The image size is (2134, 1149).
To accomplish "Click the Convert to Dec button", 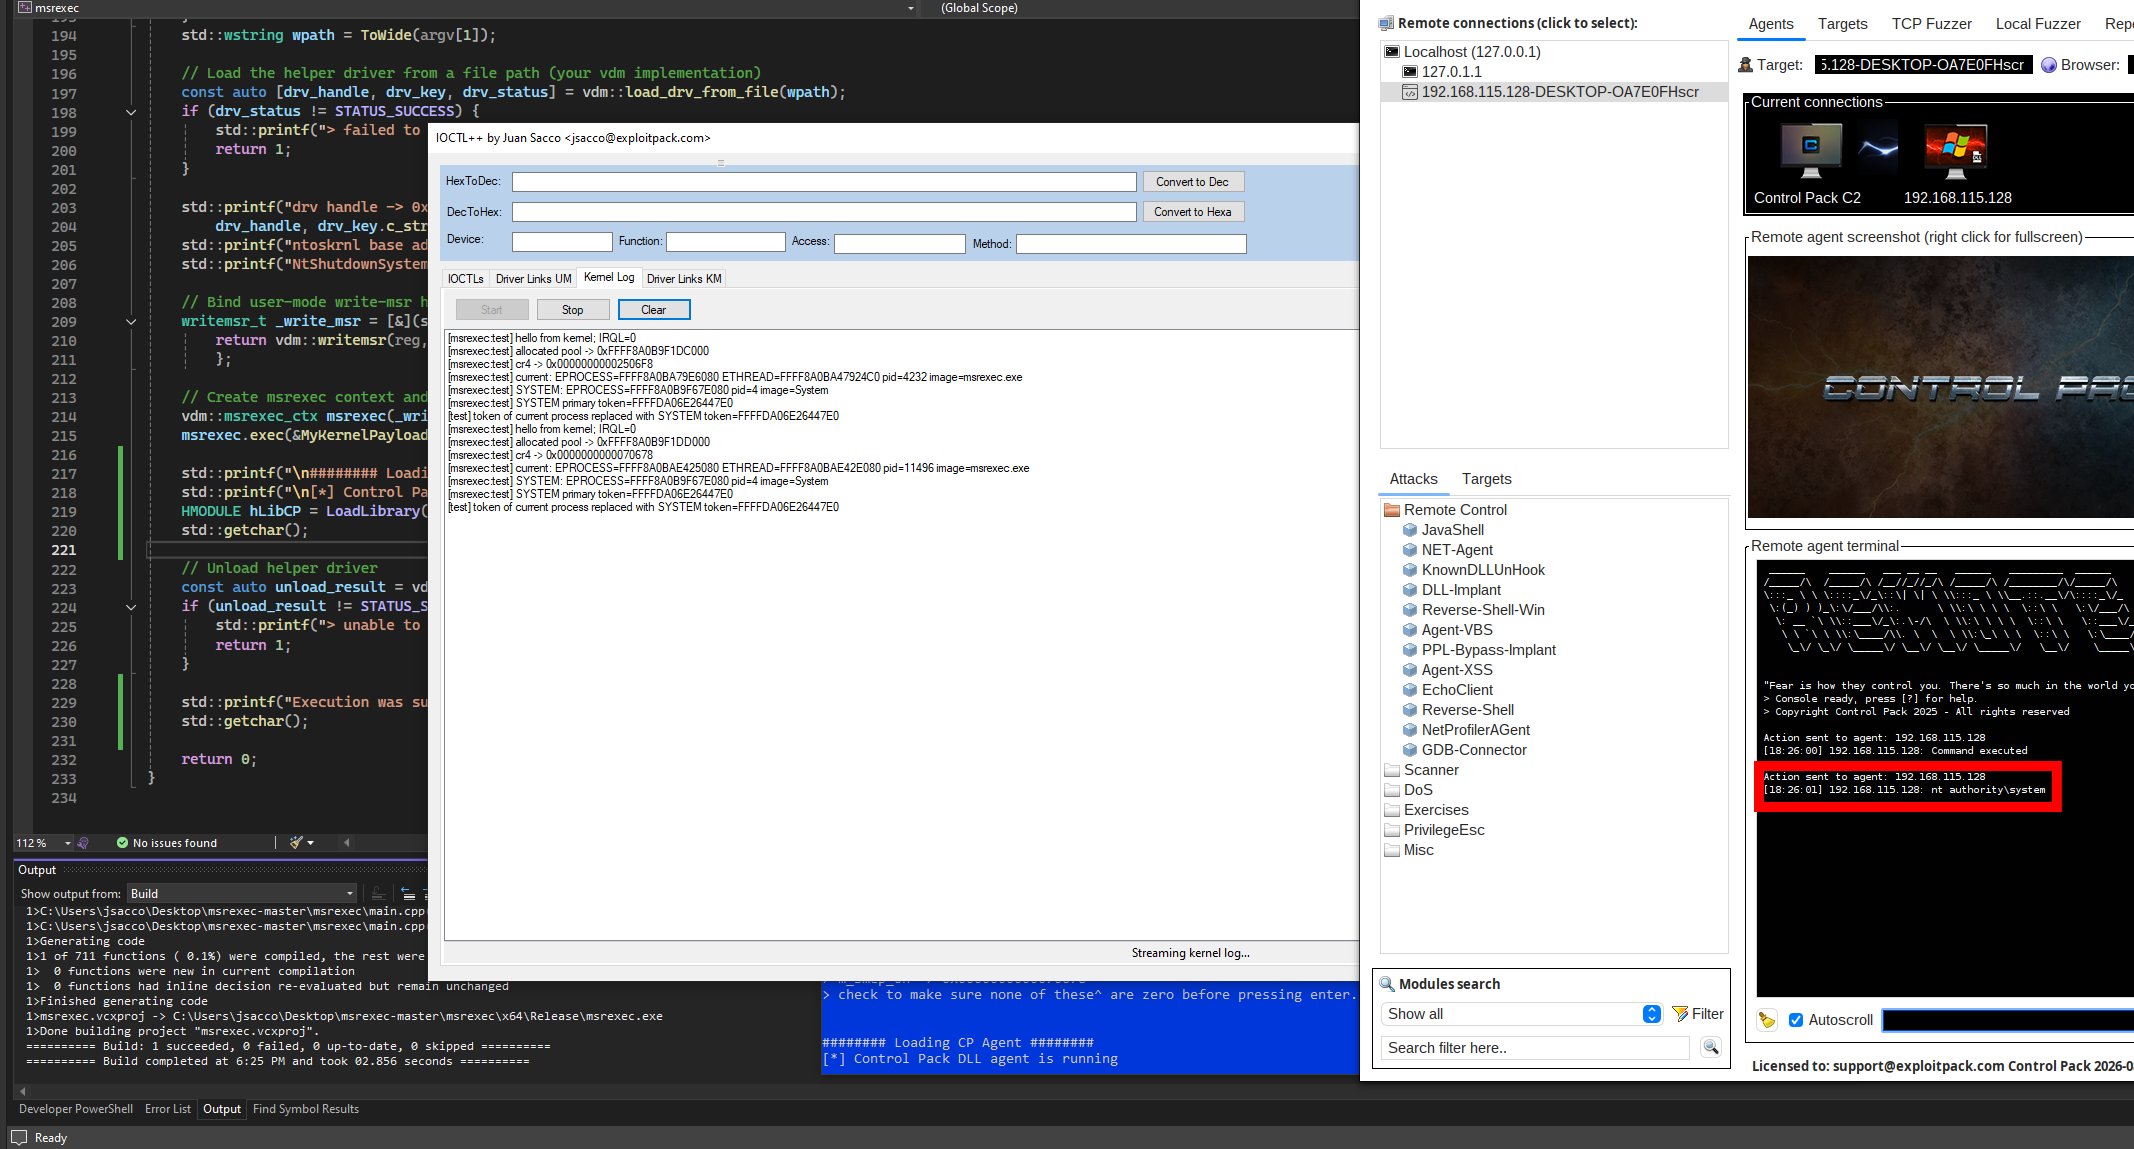I will 1192,181.
